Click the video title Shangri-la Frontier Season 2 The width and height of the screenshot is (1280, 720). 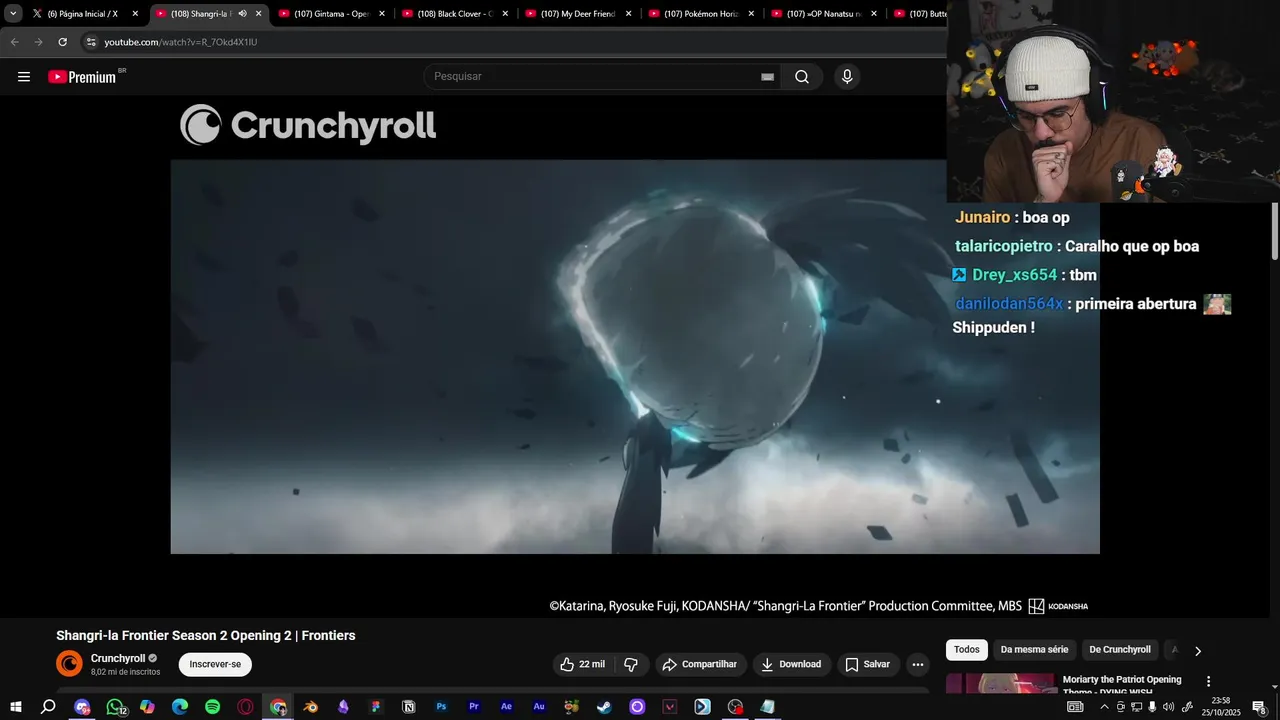[x=205, y=636]
